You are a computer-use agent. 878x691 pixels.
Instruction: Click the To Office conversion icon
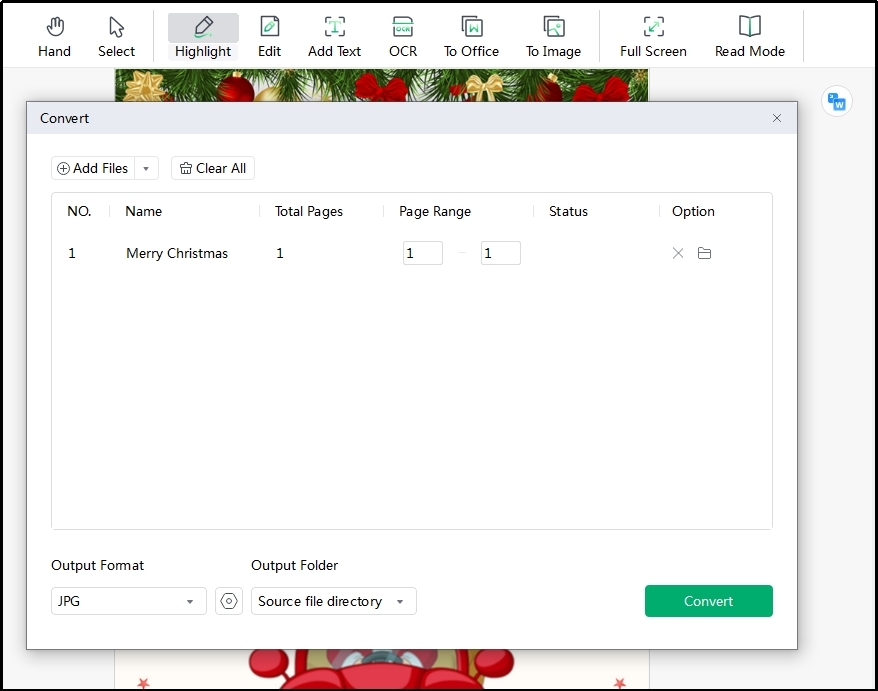(471, 37)
